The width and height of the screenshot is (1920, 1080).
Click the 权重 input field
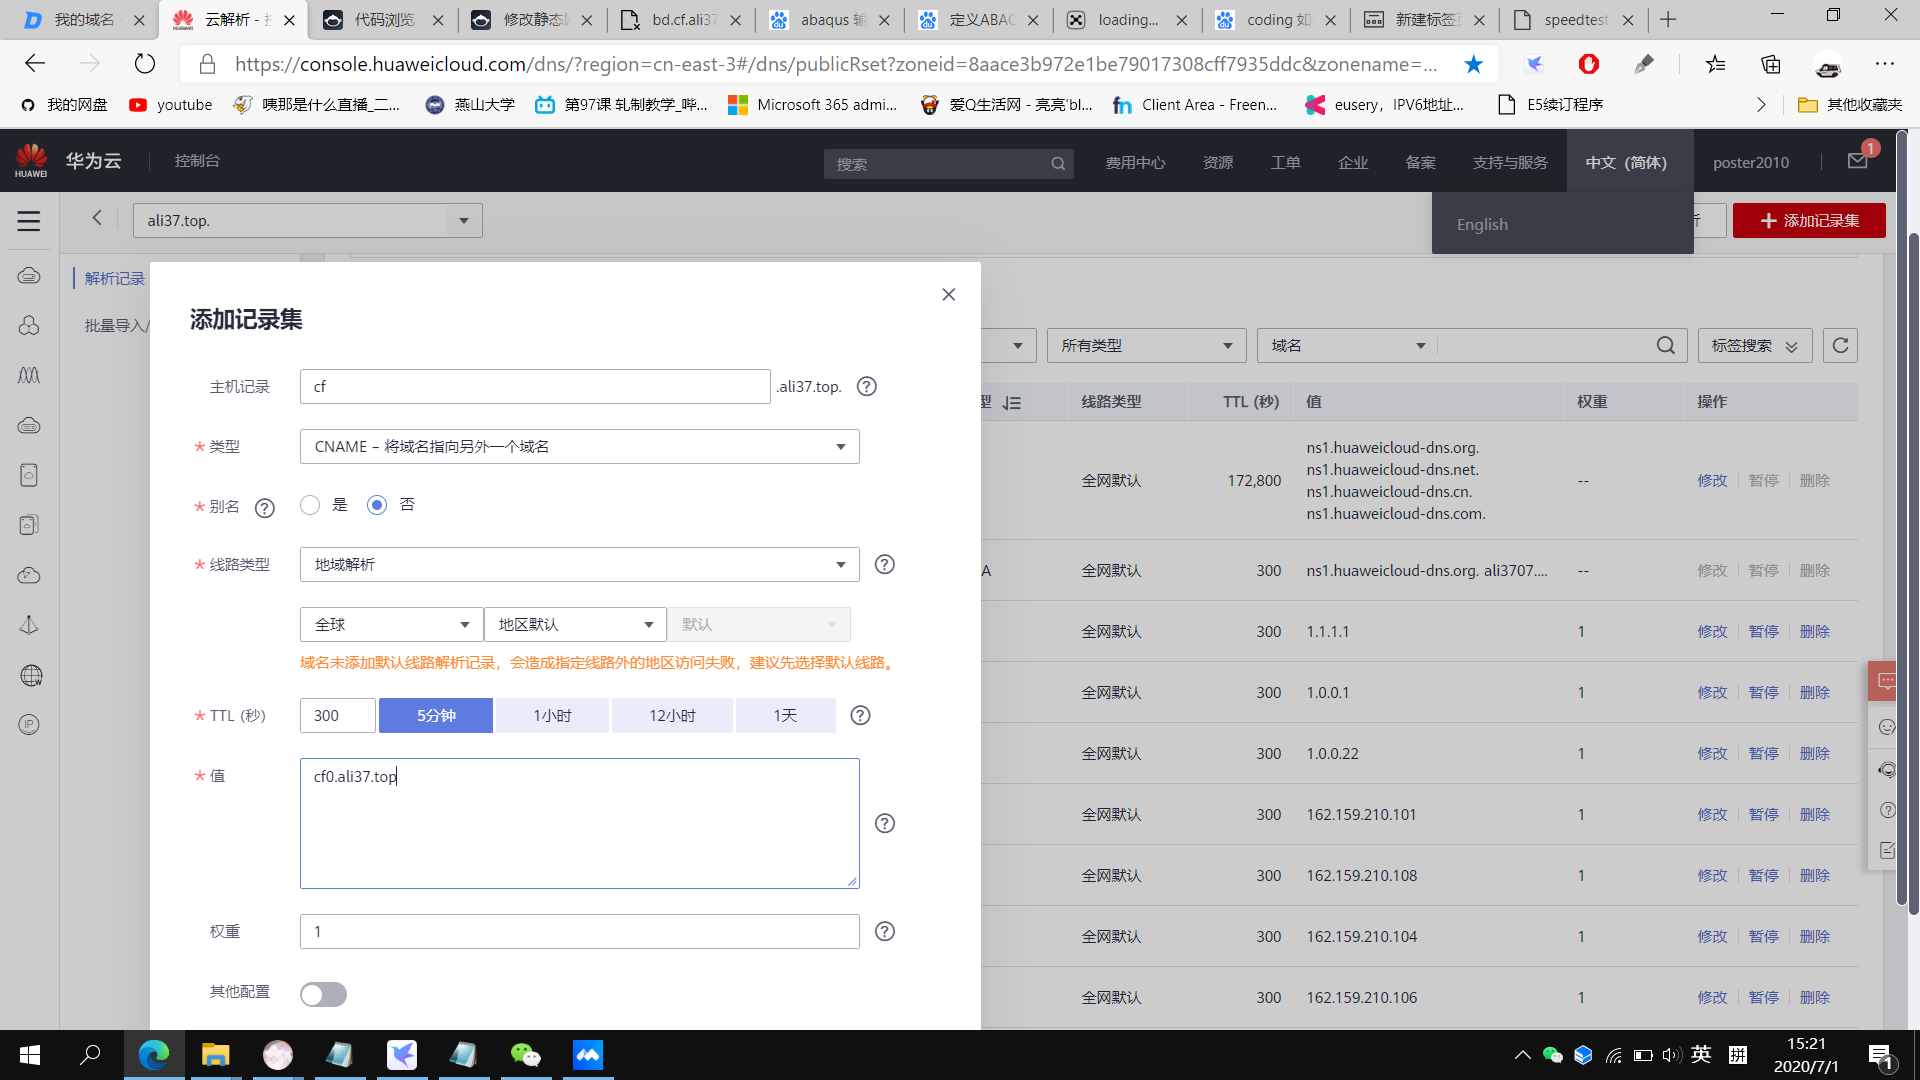pos(579,932)
